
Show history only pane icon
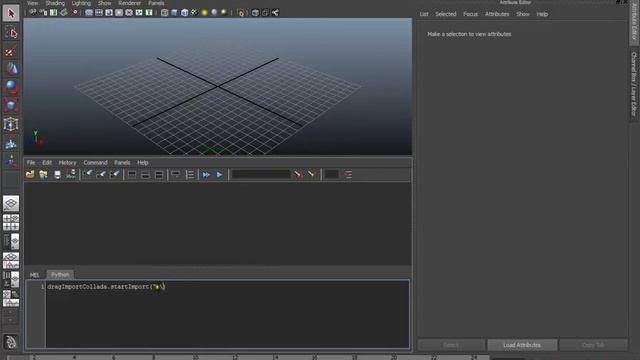132,175
